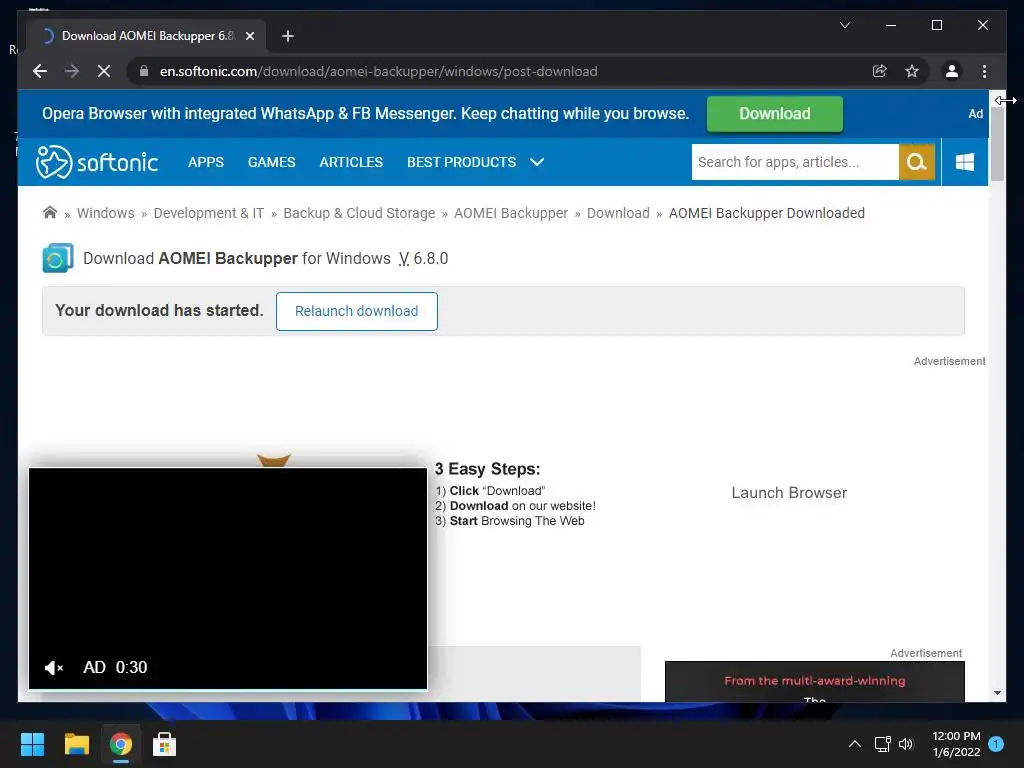1024x768 pixels.
Task: Follow Backup & Cloud Storage breadcrumb
Action: 359,213
